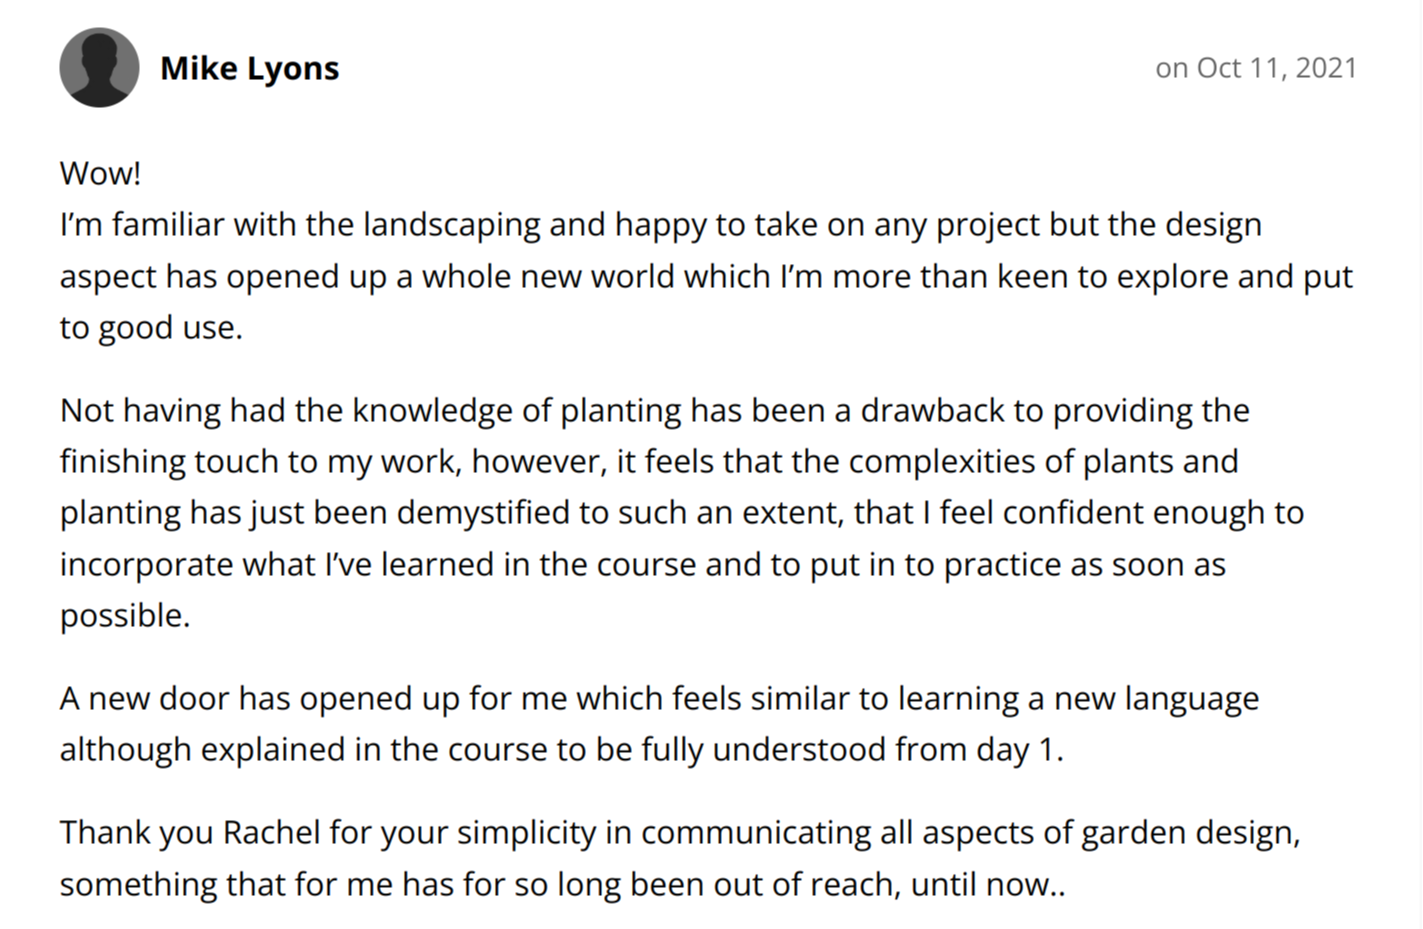Image resolution: width=1423 pixels, height=929 pixels.
Task: Click the line starting "A new door has opened"
Action: pyautogui.click(x=658, y=698)
